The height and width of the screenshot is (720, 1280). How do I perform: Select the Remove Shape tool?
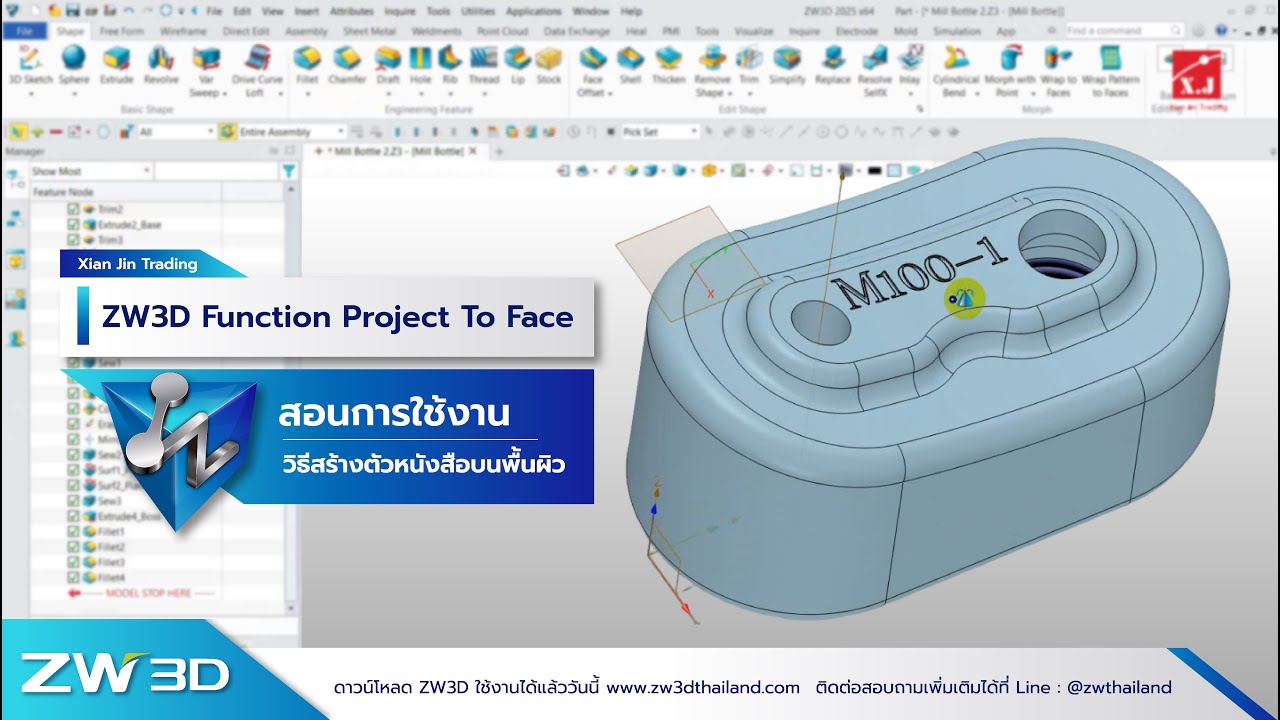pos(712,71)
